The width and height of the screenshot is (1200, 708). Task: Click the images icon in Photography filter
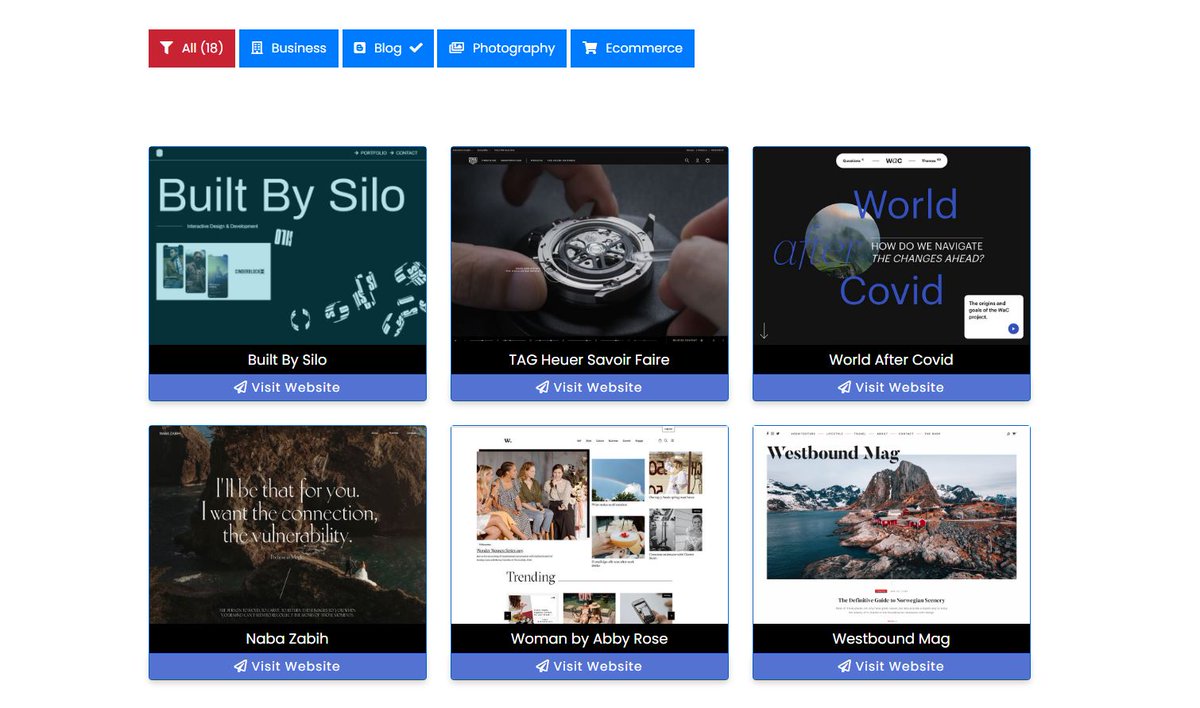coord(457,48)
